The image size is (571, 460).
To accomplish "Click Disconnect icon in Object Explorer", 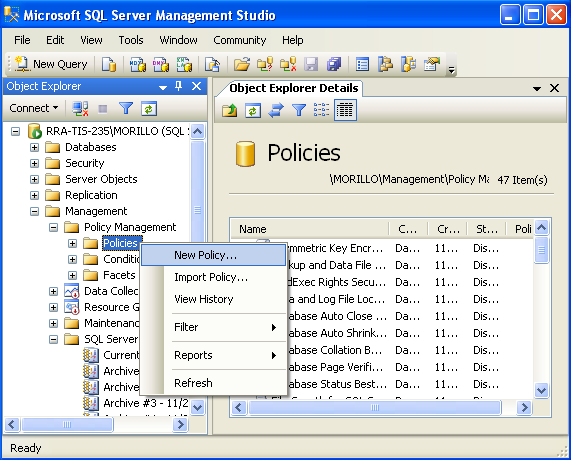I will (80, 109).
